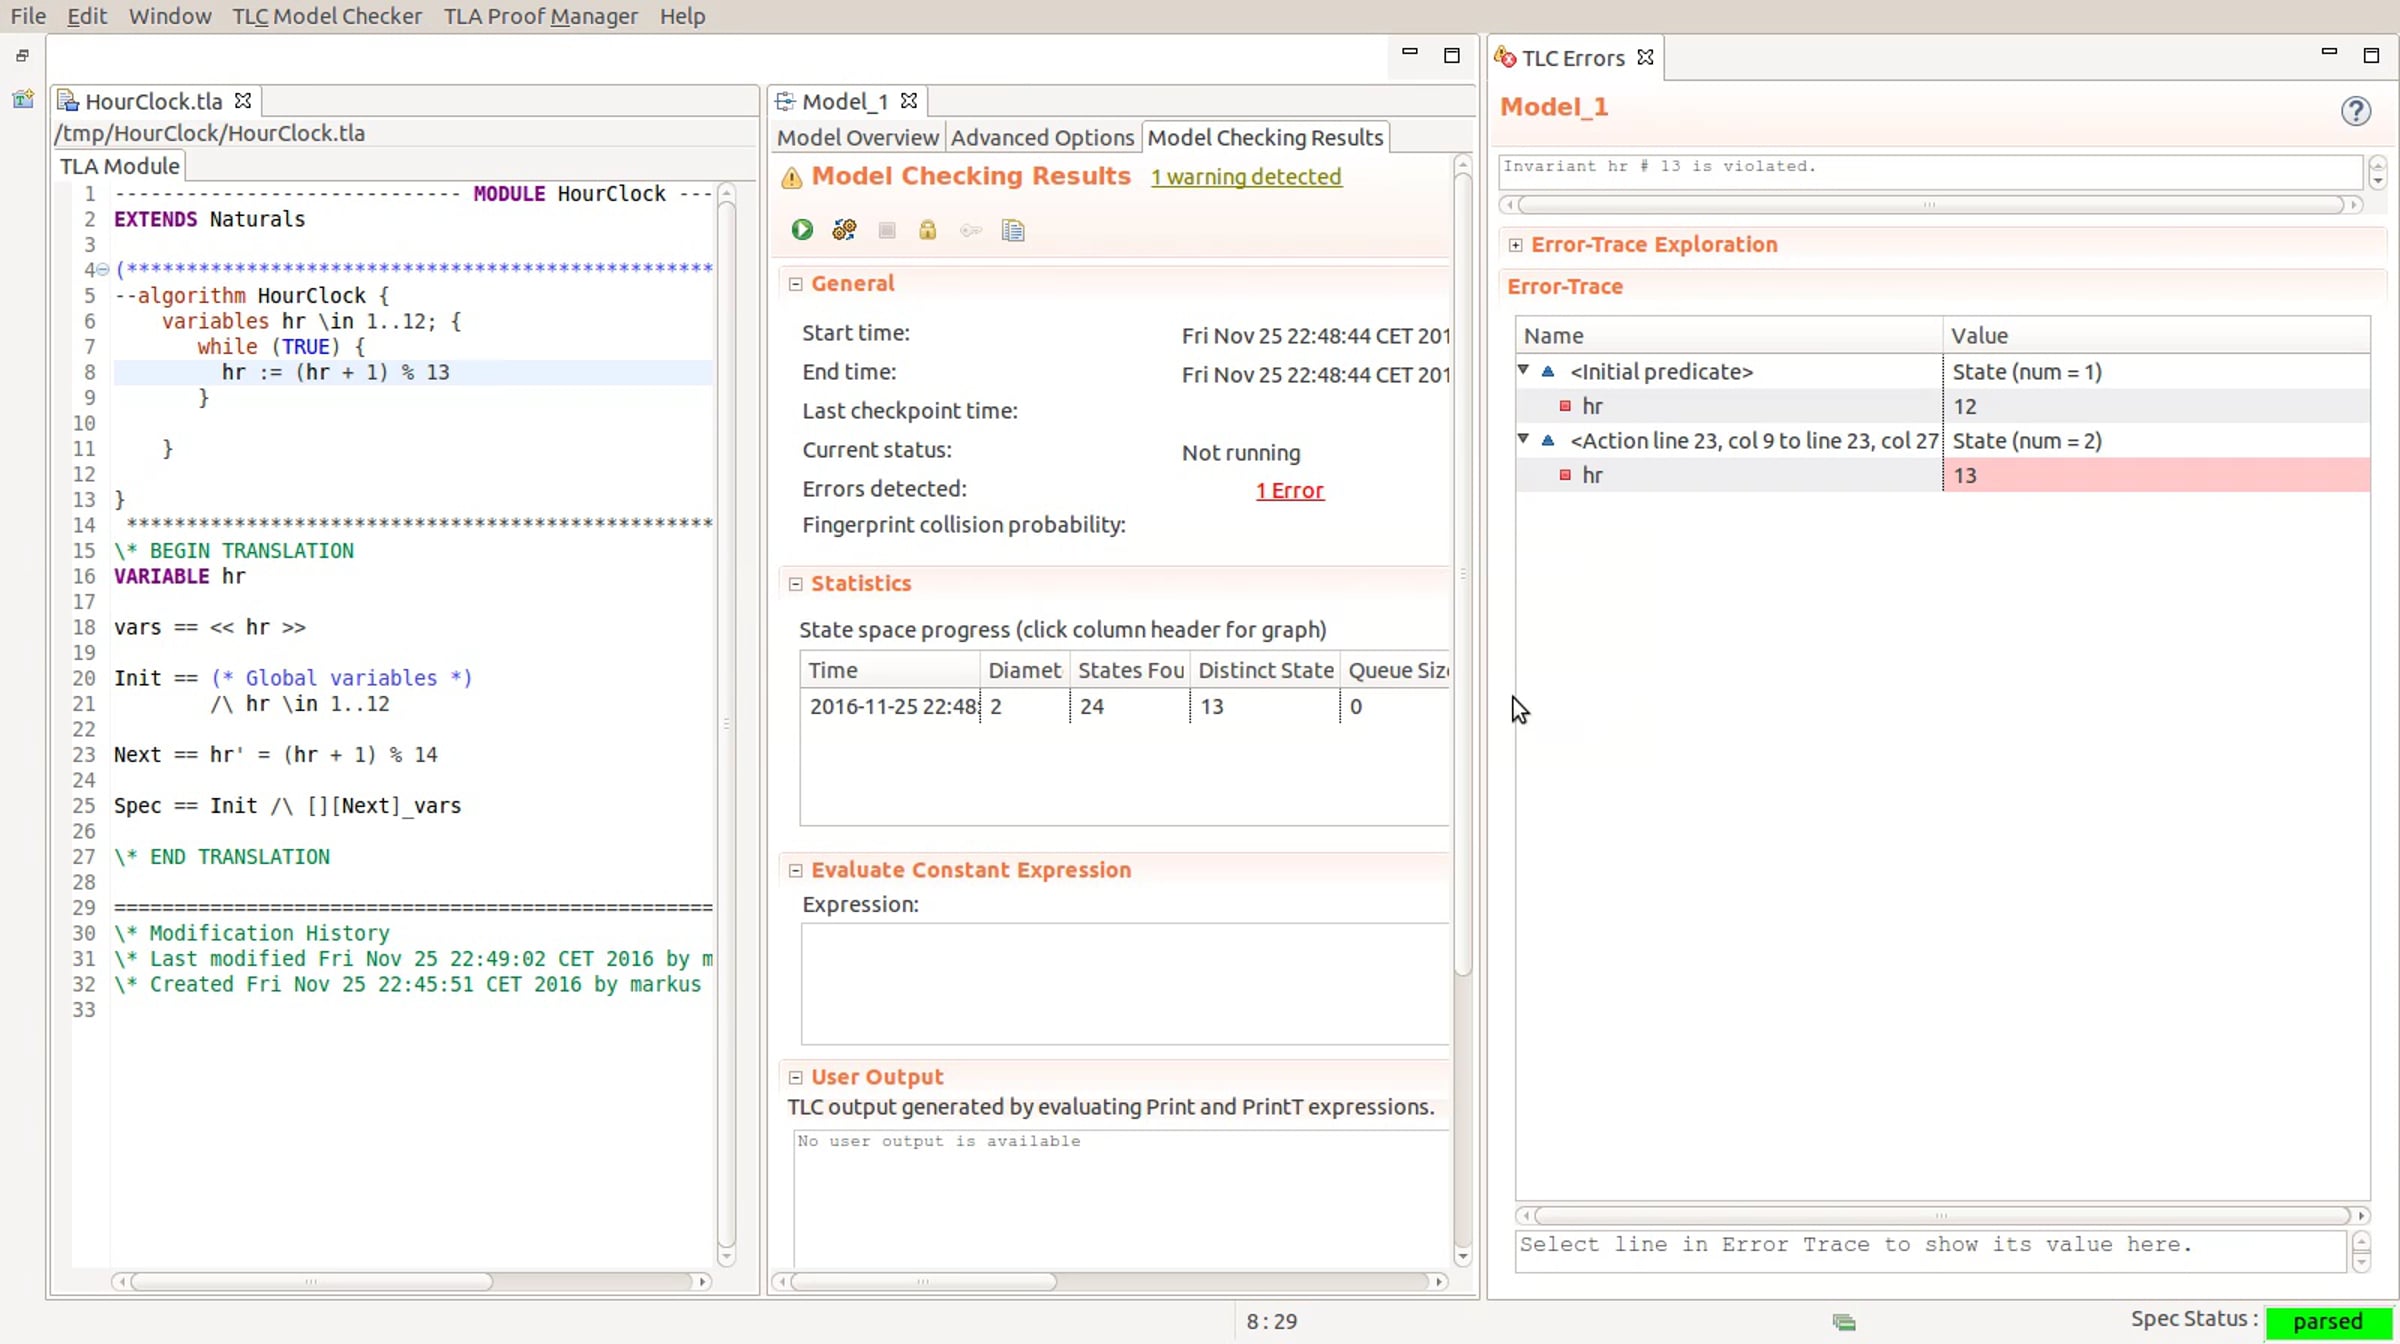Viewport: 2400px width, 1344px height.
Task: Click the yellow lock model icon
Action: (x=928, y=230)
